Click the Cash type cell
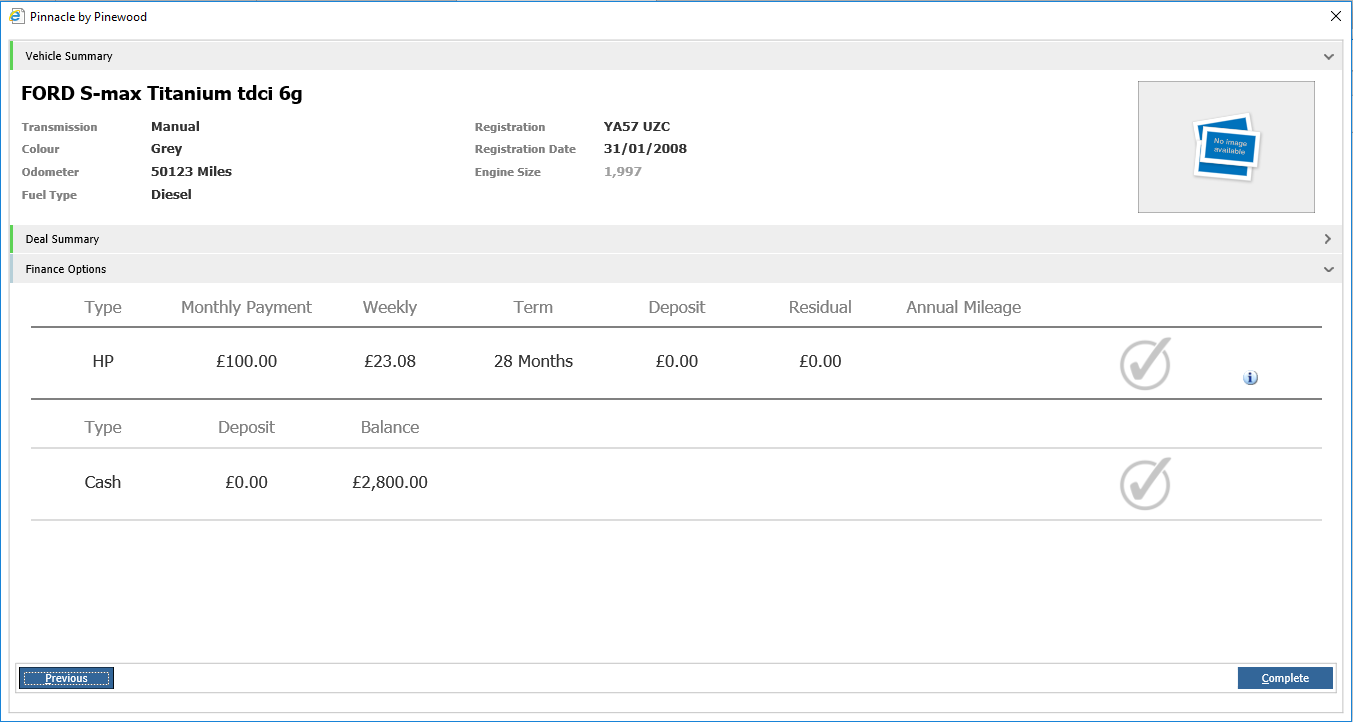1353x722 pixels. (x=103, y=482)
